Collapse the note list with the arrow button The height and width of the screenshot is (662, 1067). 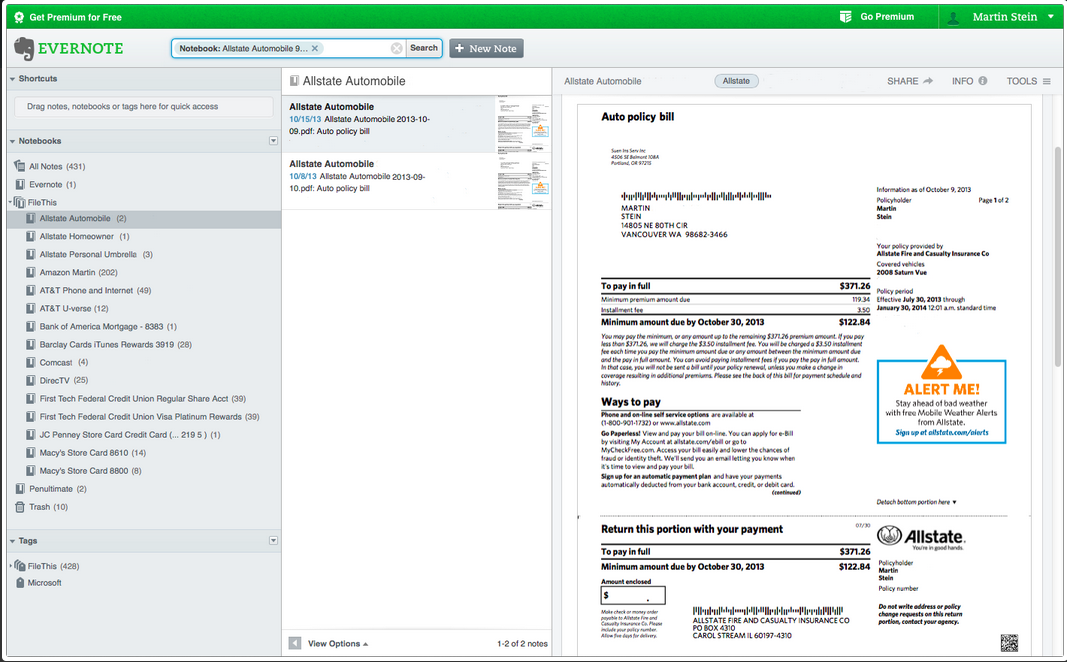point(295,643)
